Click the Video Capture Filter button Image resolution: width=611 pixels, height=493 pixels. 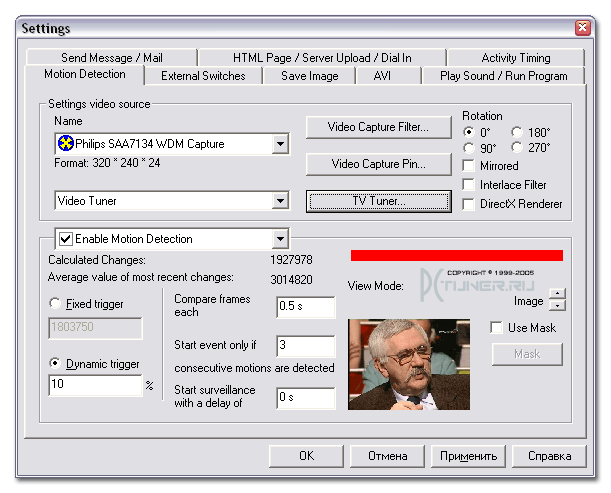(x=378, y=127)
